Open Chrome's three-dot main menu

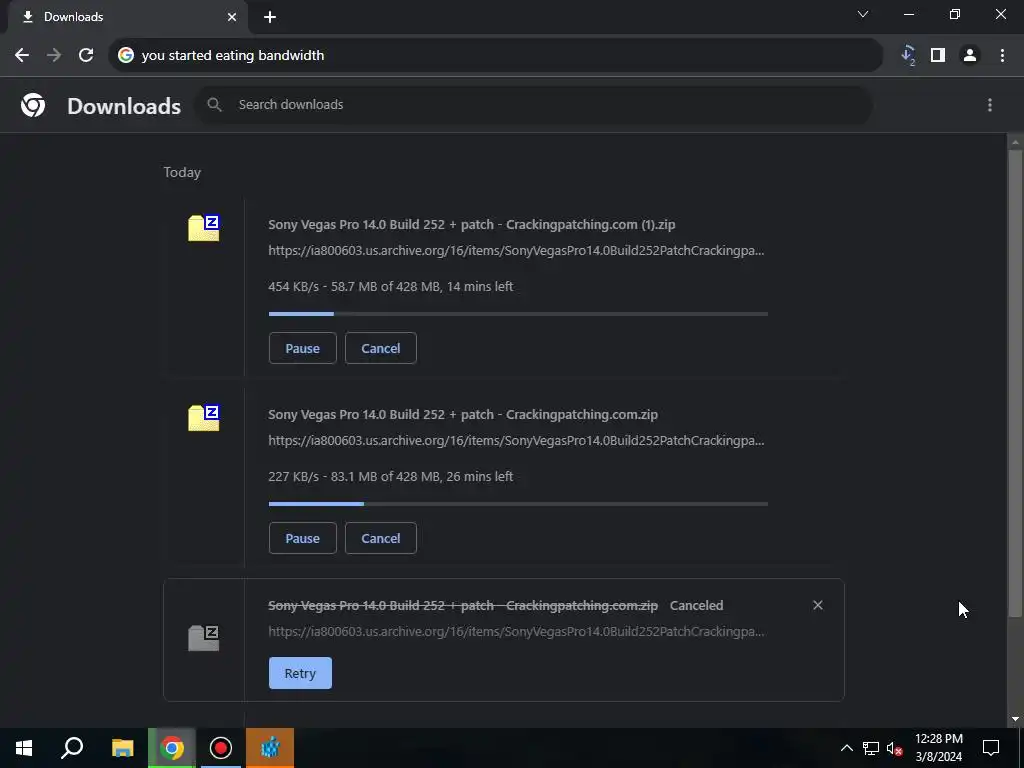1002,56
